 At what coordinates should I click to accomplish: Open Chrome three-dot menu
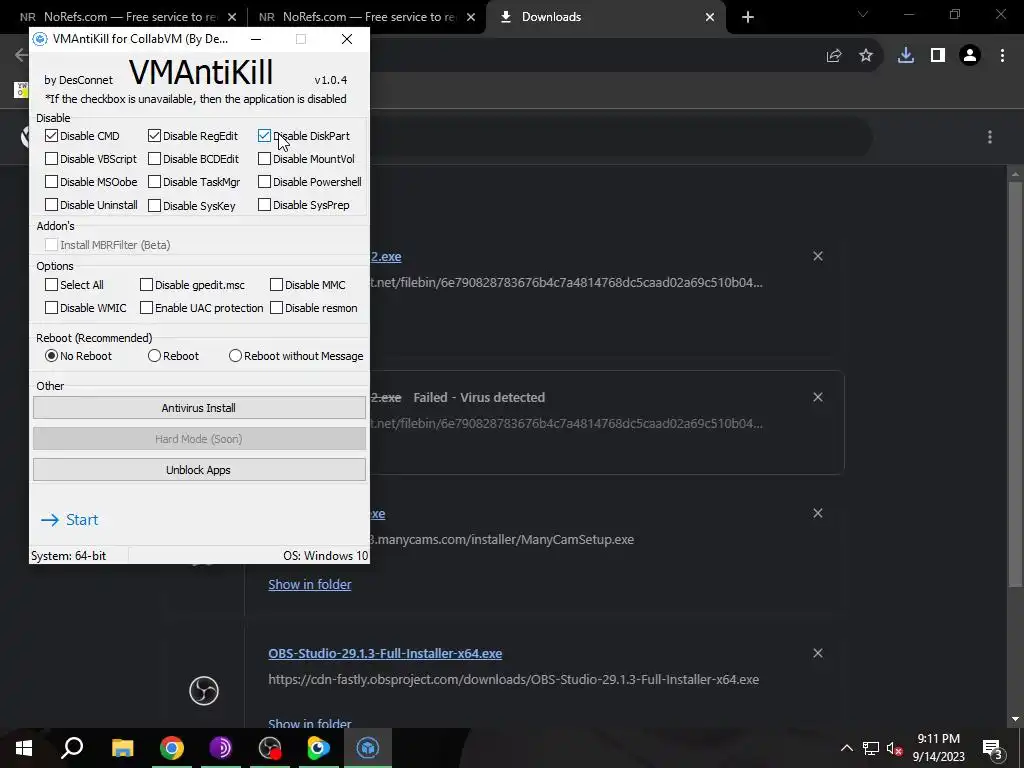pyautogui.click(x=1002, y=56)
